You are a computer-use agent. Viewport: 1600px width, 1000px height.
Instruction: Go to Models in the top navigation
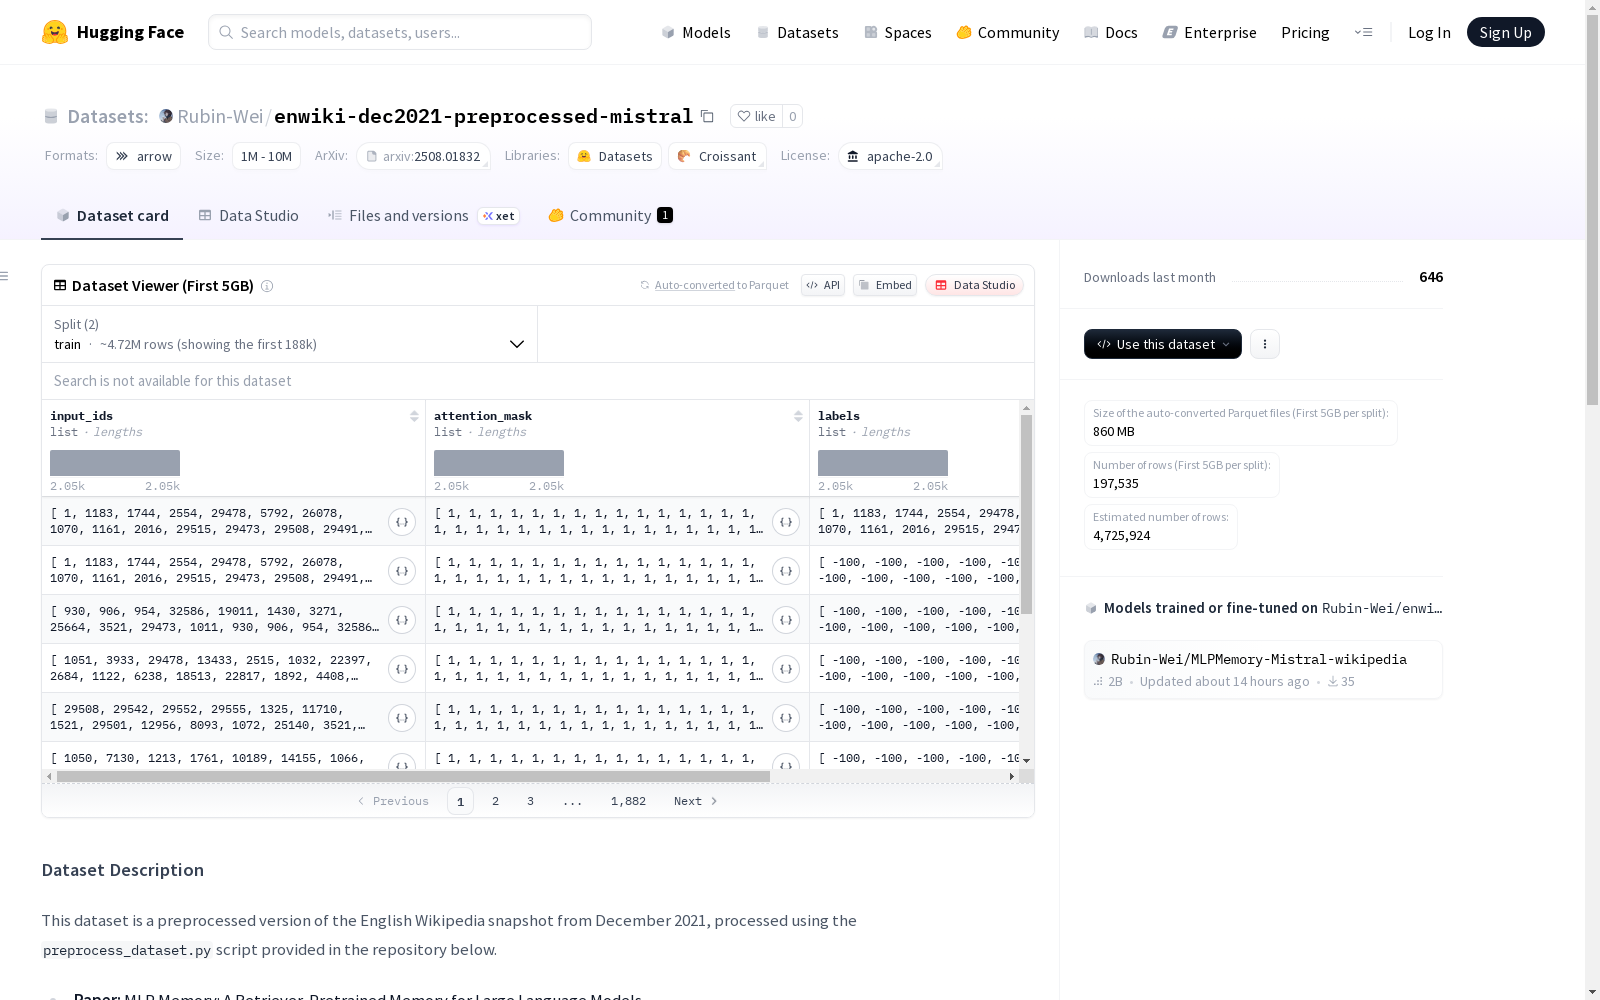[x=696, y=32]
